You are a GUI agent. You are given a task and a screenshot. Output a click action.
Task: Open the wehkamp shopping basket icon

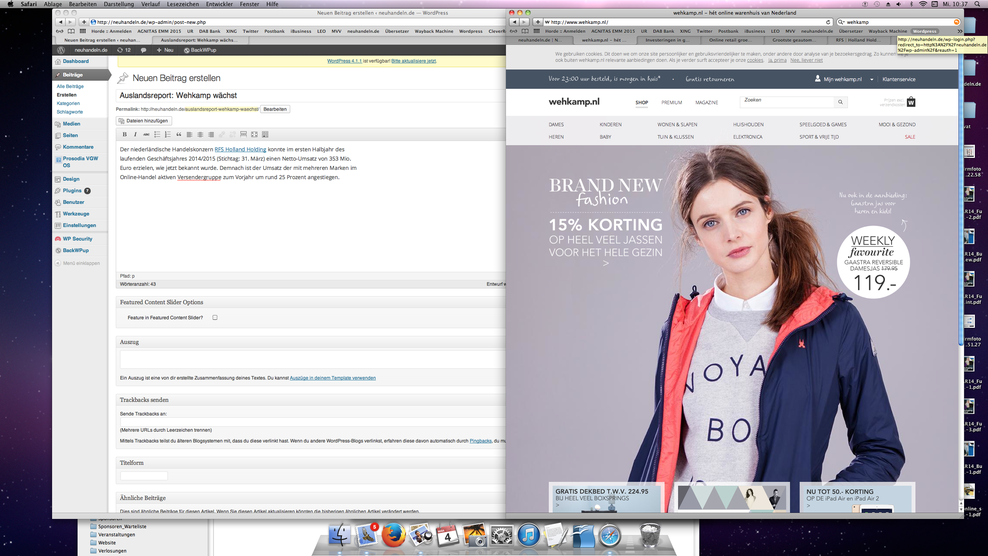(x=910, y=101)
